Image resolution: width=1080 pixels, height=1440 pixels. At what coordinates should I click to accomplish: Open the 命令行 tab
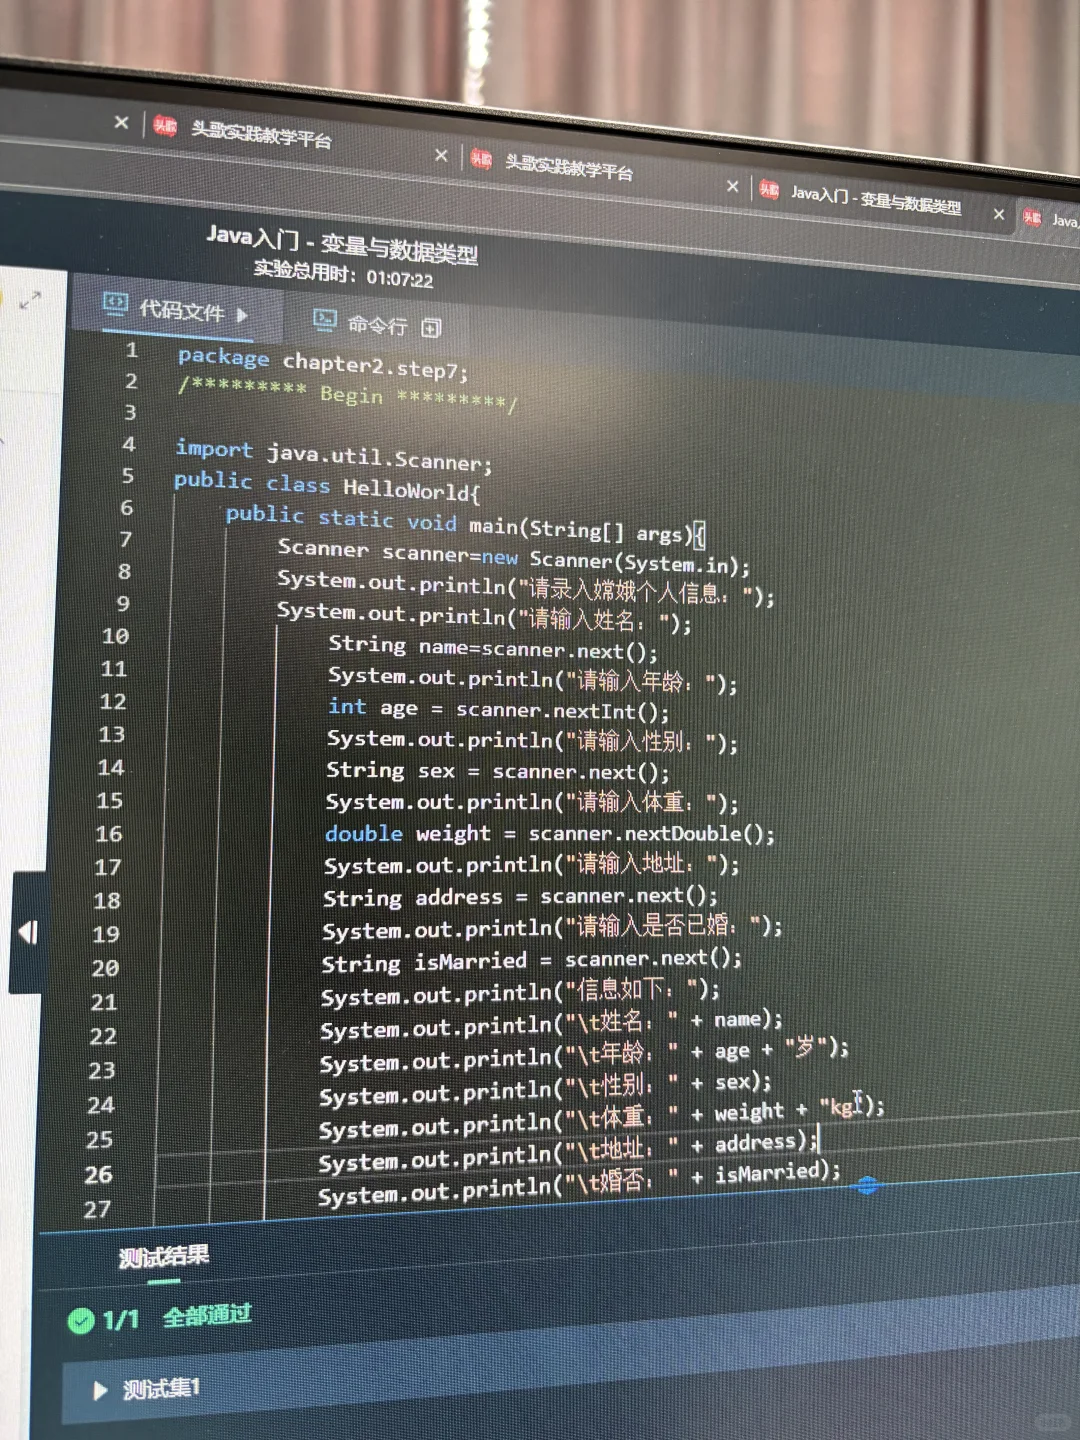(x=377, y=324)
